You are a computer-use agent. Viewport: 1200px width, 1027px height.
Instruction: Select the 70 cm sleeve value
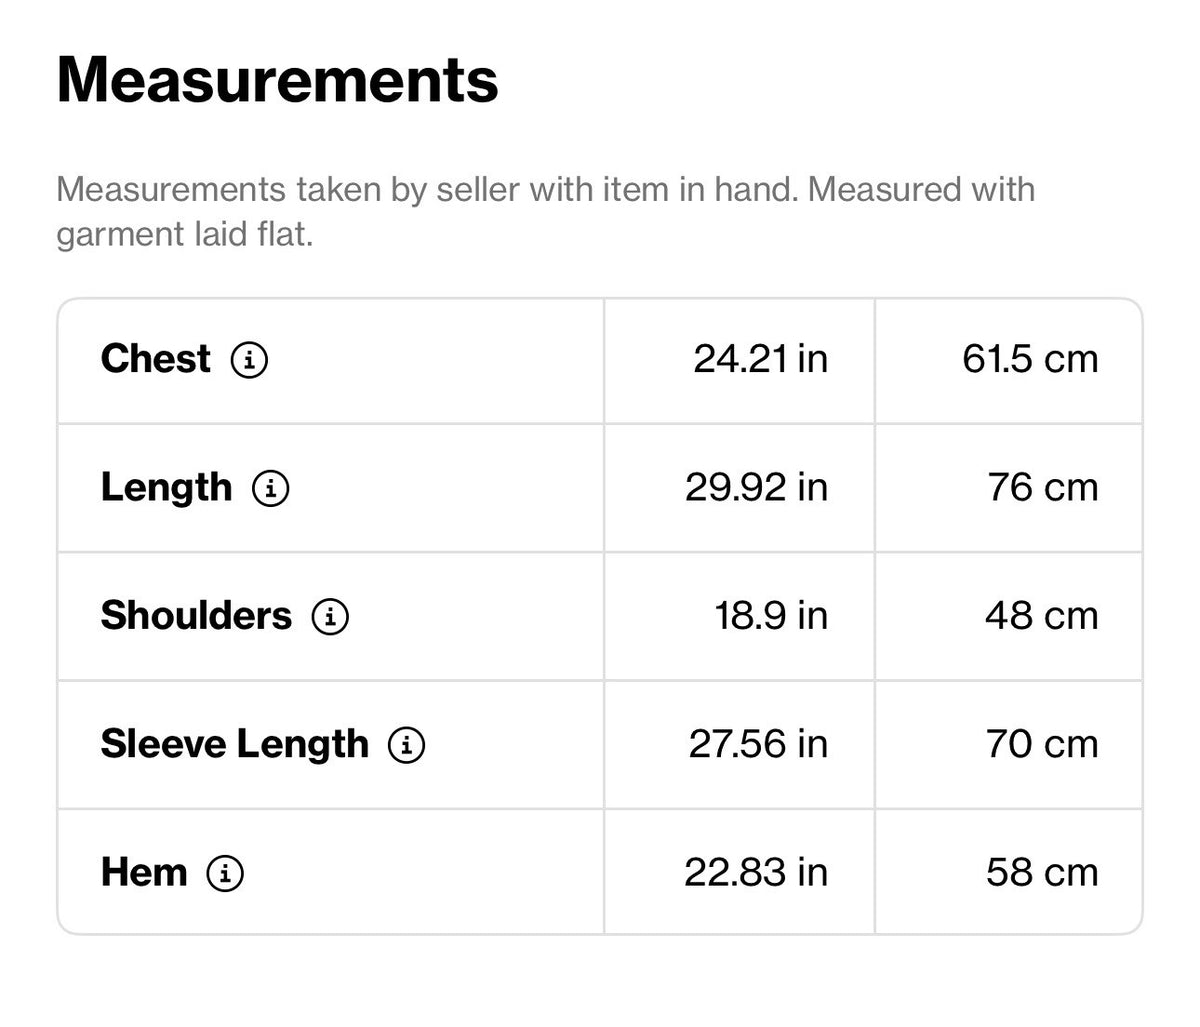coord(1042,745)
